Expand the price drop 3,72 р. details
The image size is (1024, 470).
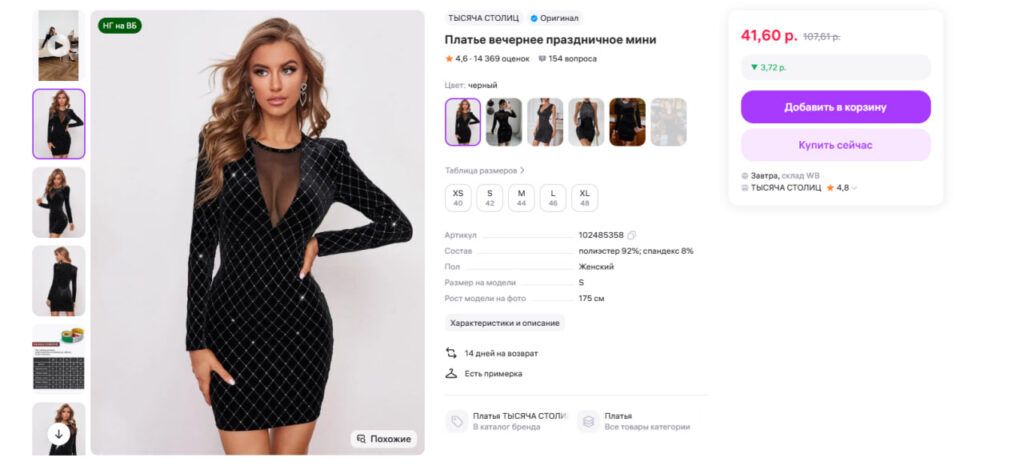coord(835,67)
